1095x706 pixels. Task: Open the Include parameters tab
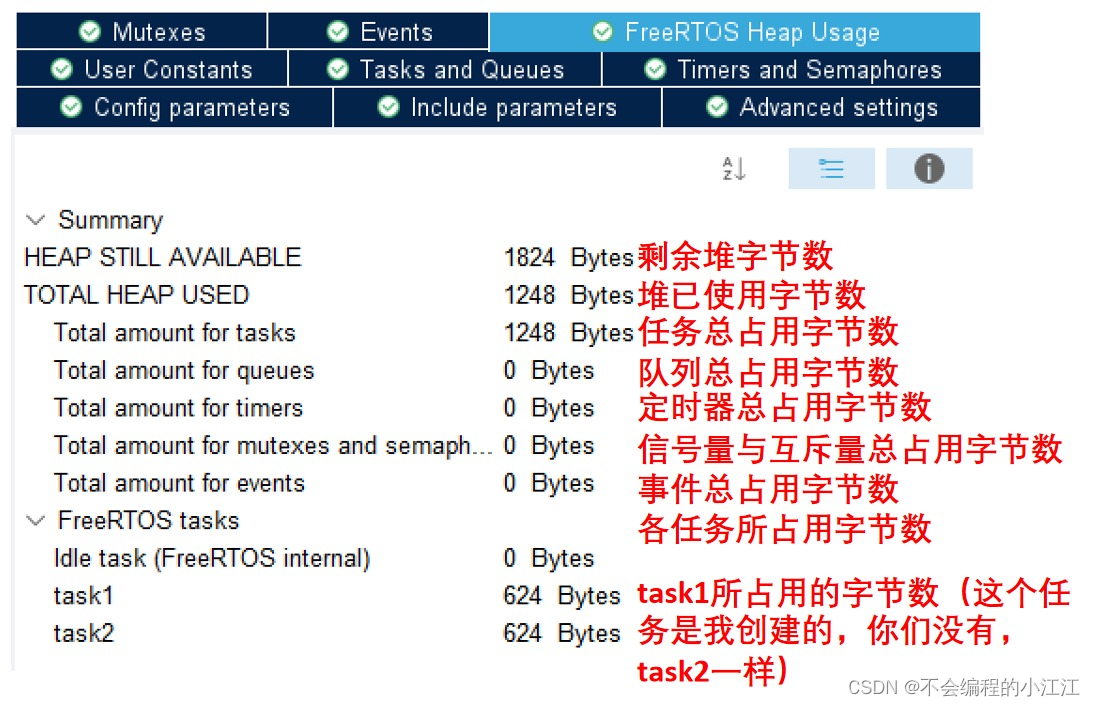[x=497, y=107]
